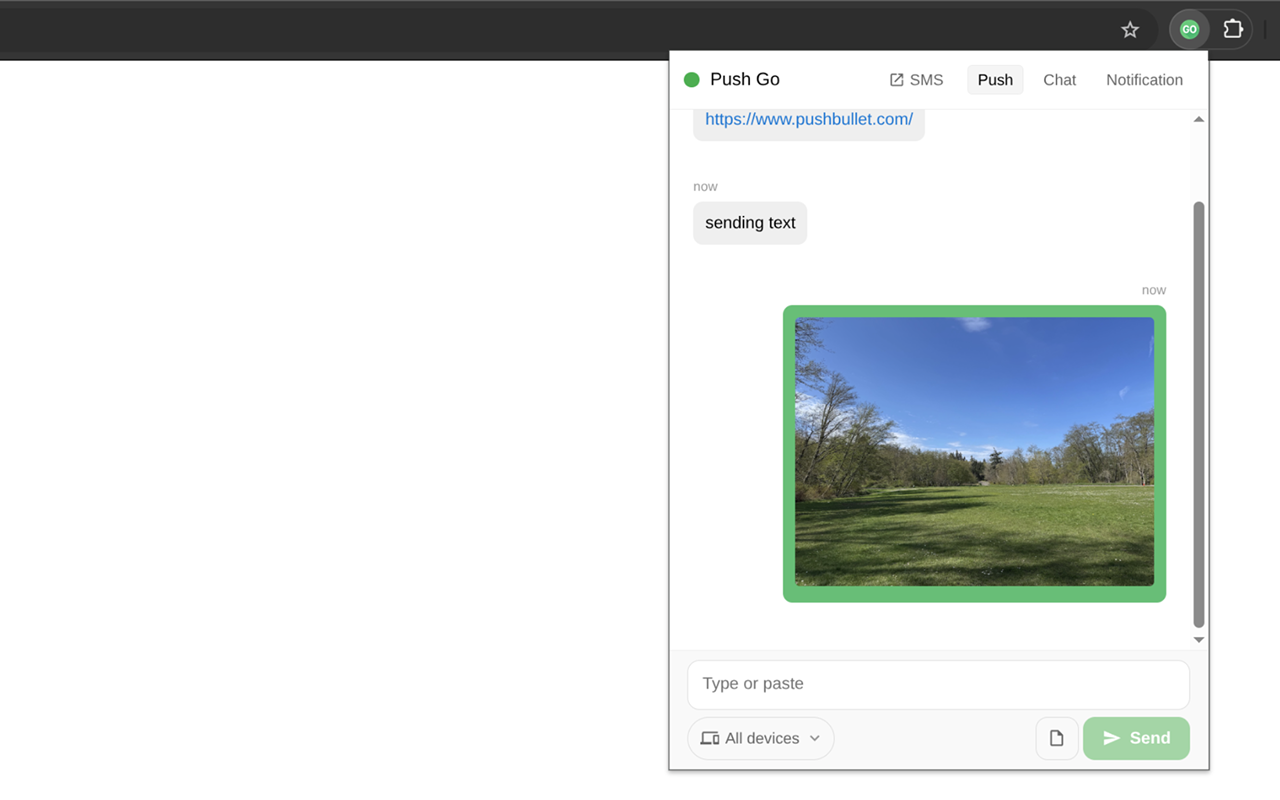Click the 'now' timestamp above the photo

coord(1154,290)
